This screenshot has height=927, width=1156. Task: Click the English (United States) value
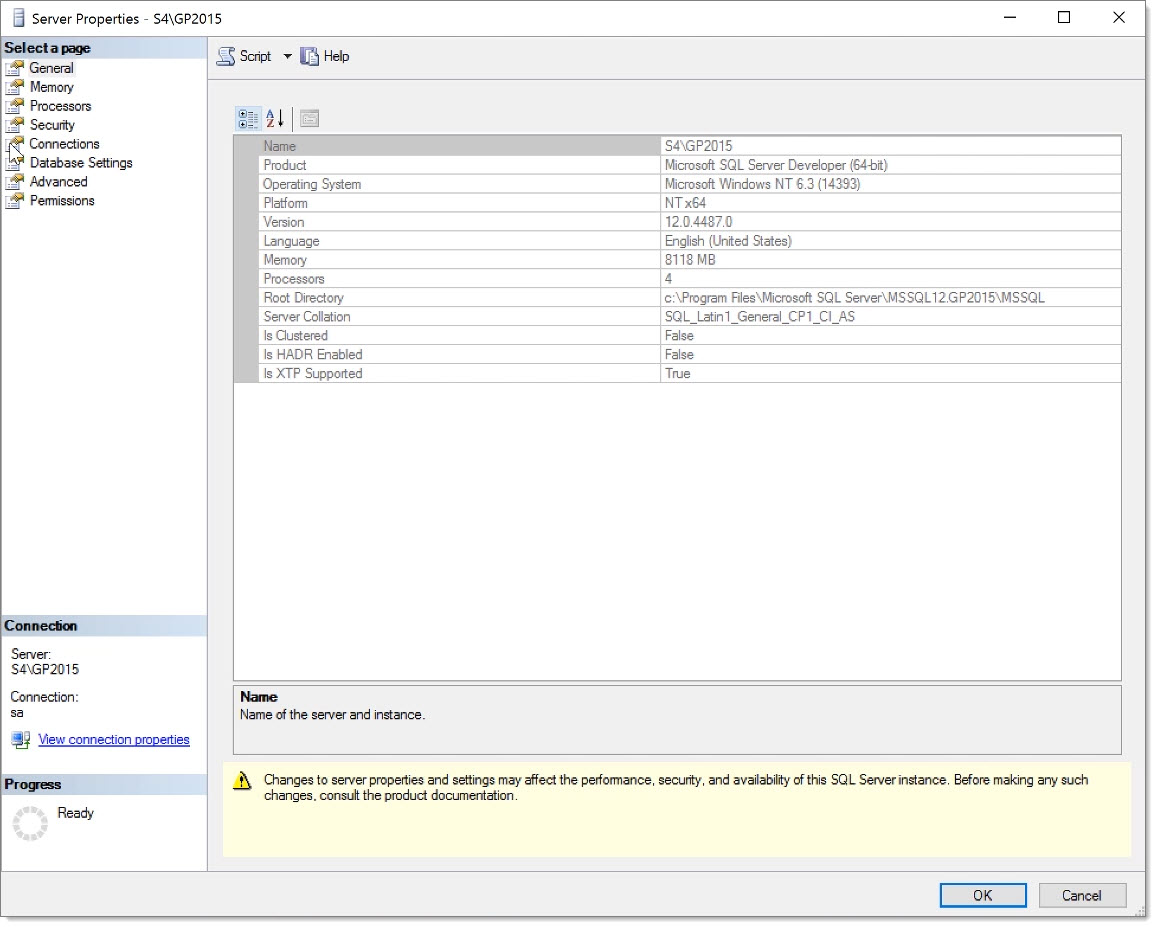(728, 241)
